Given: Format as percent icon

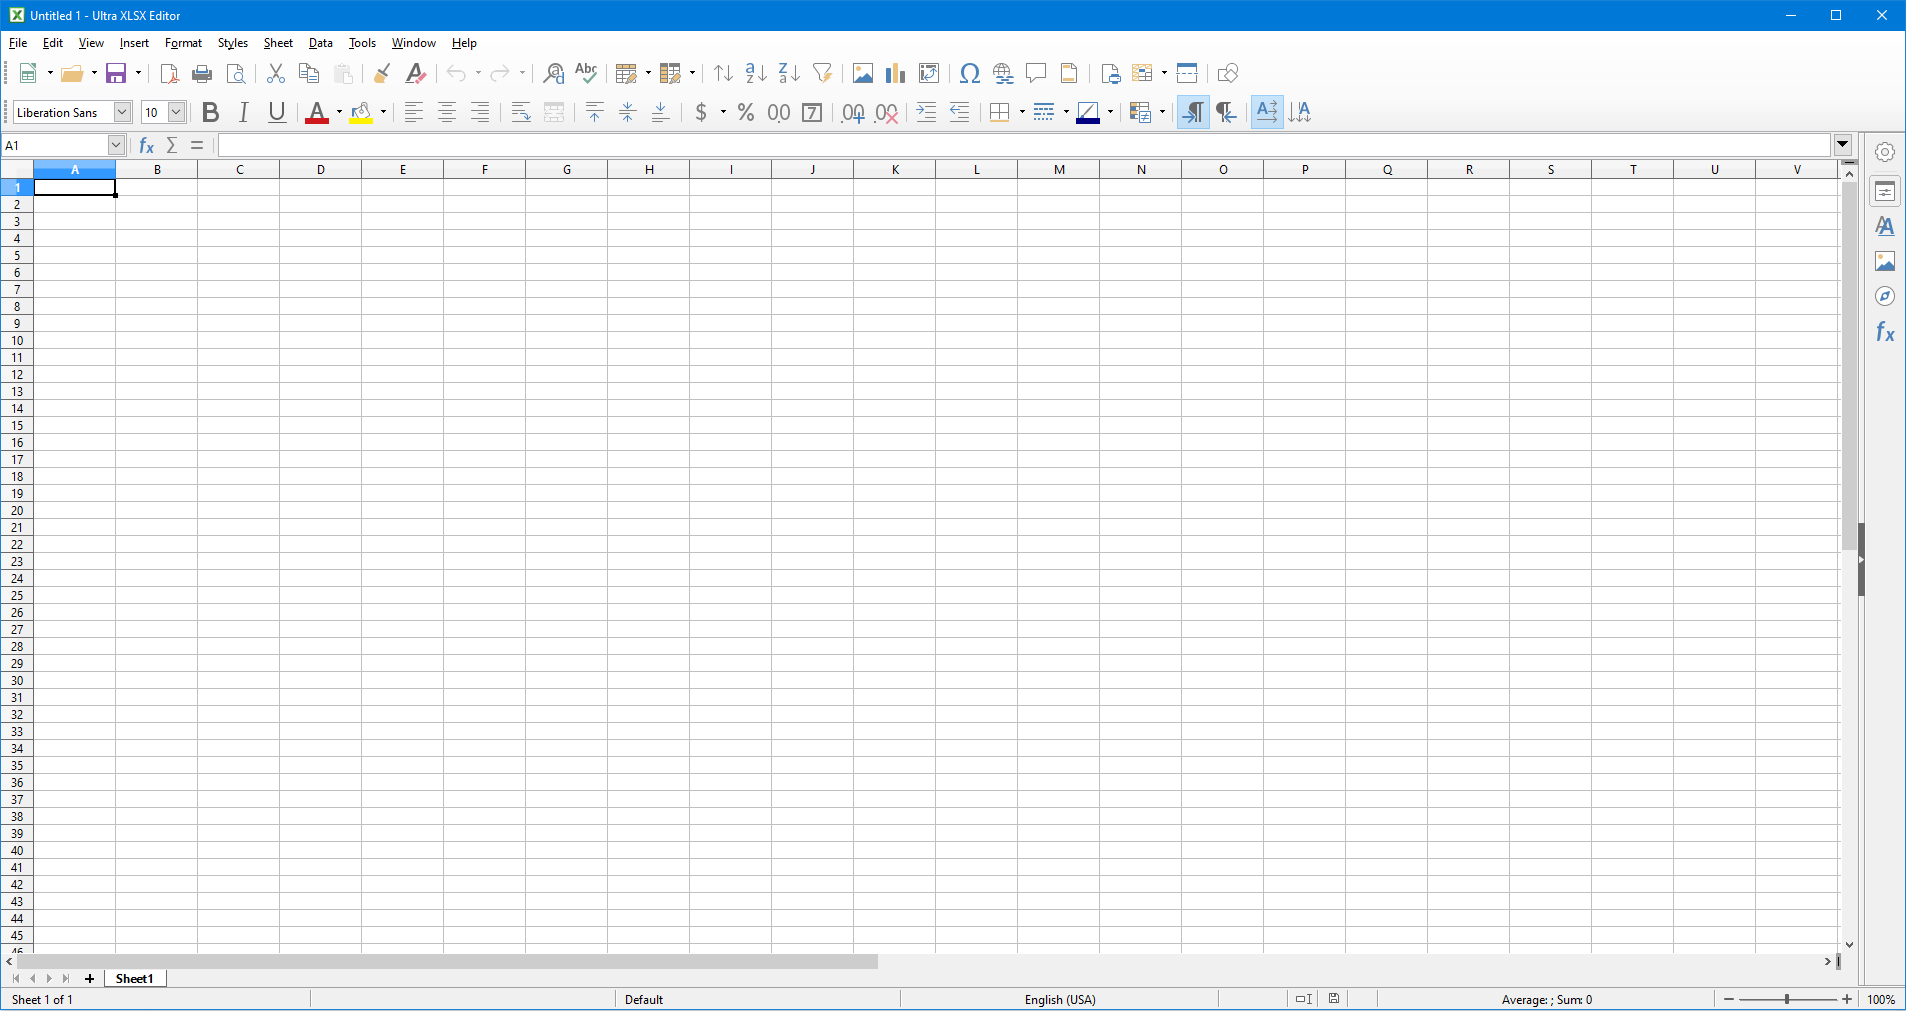Looking at the screenshot, I should 746,112.
